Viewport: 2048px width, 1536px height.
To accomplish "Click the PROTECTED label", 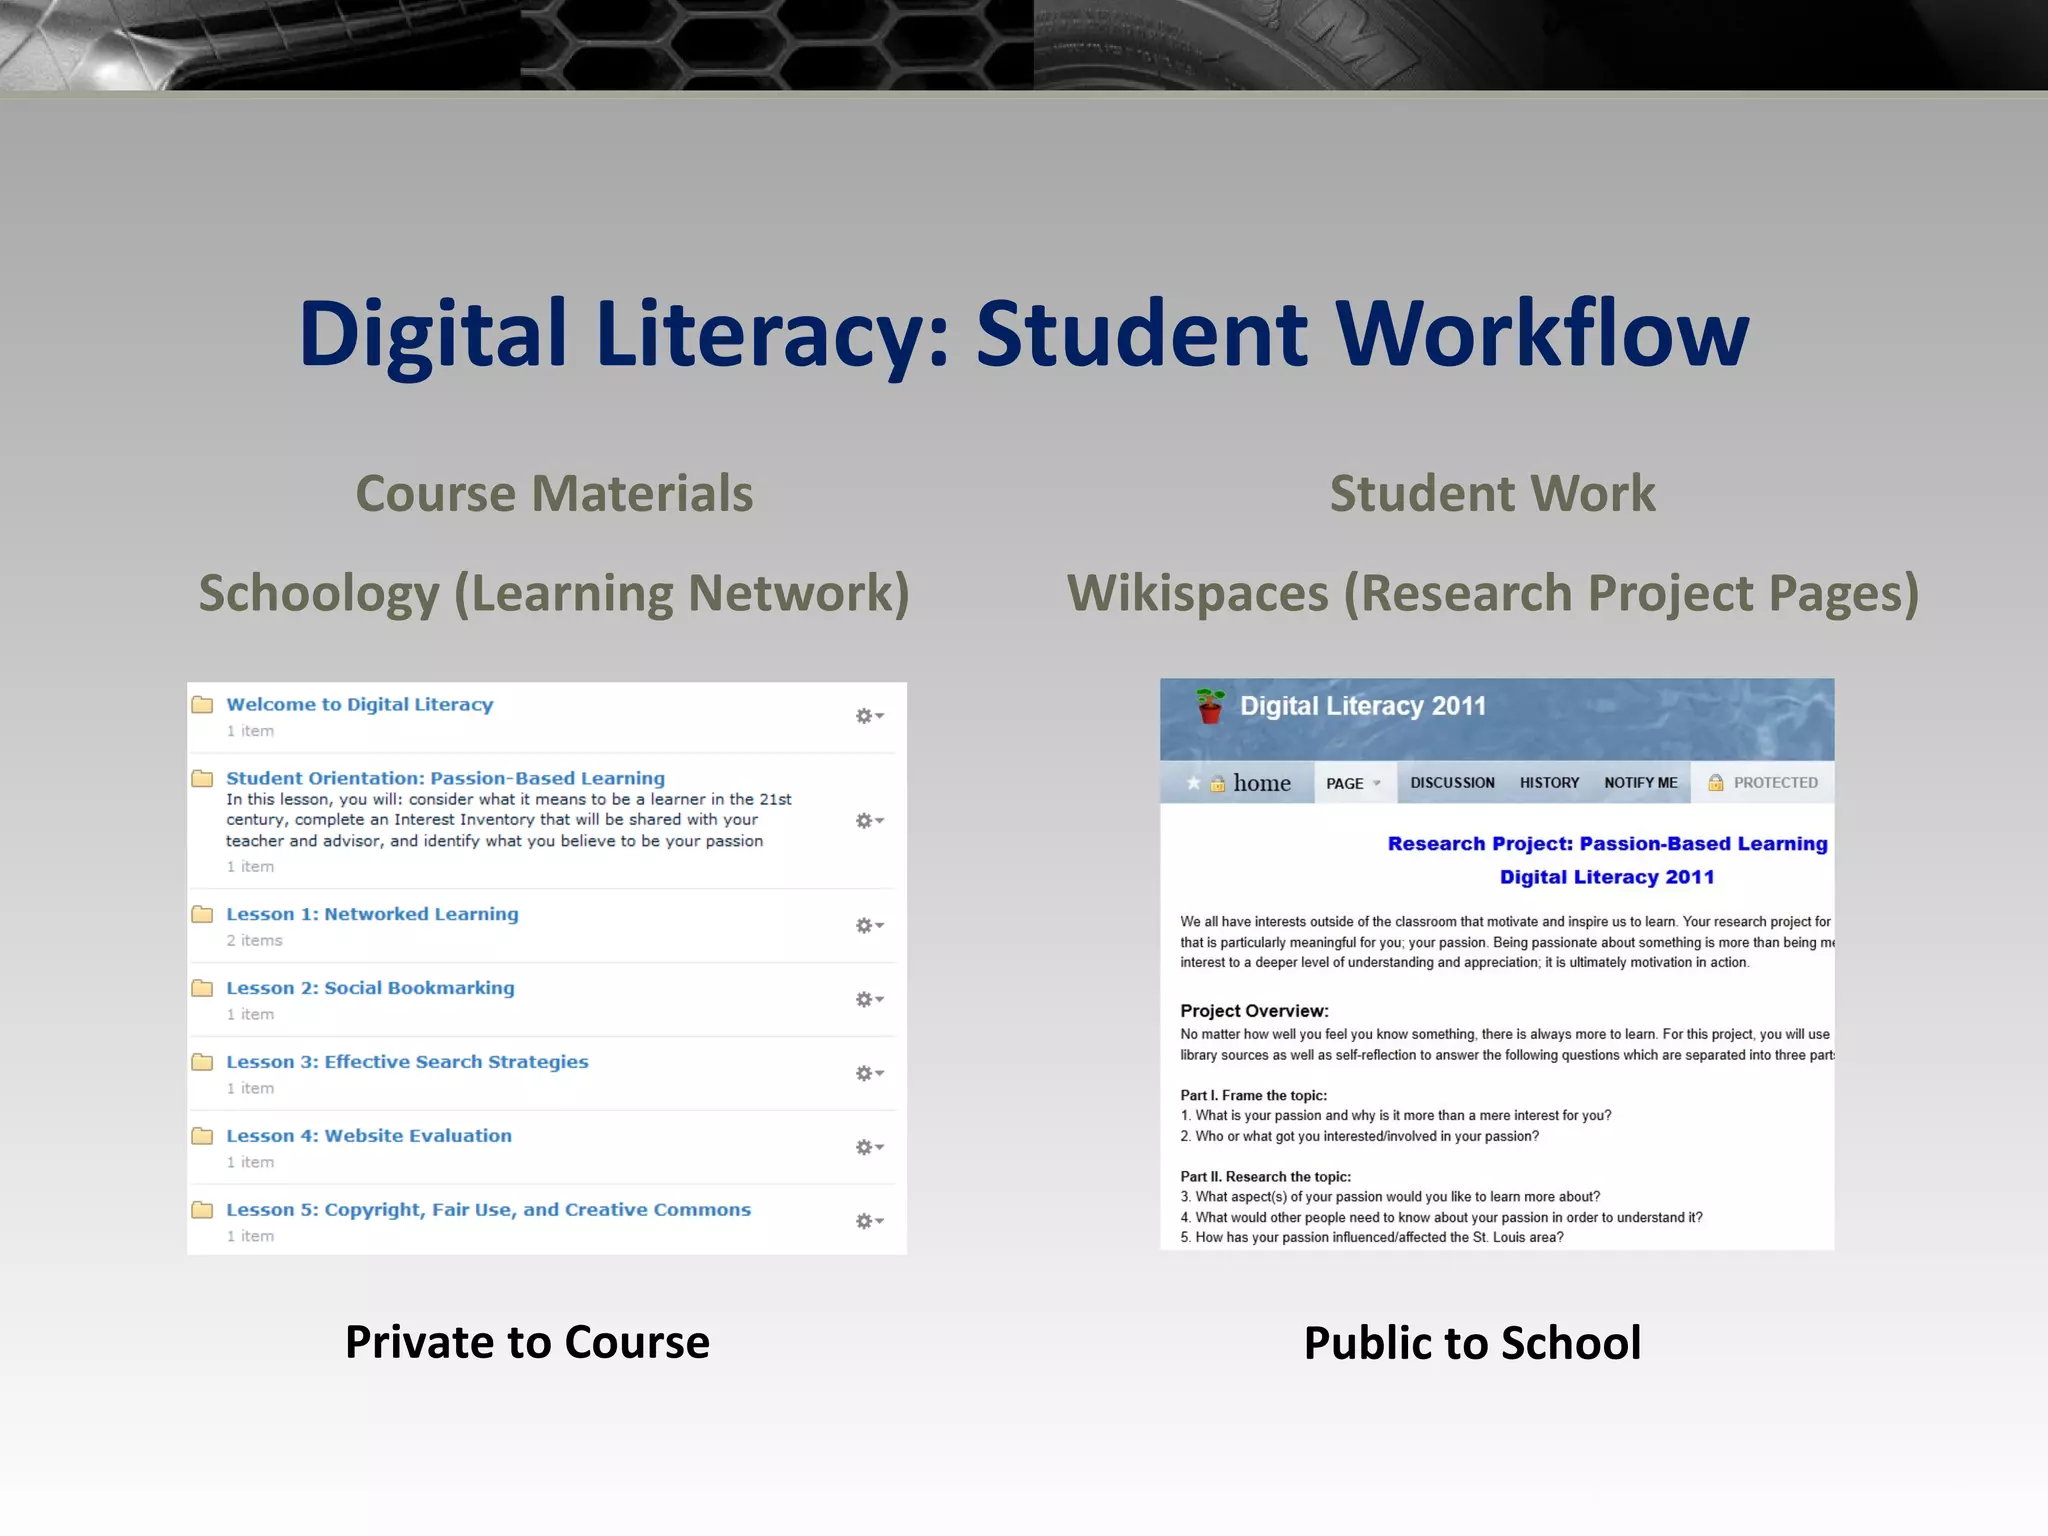I will 1776,783.
